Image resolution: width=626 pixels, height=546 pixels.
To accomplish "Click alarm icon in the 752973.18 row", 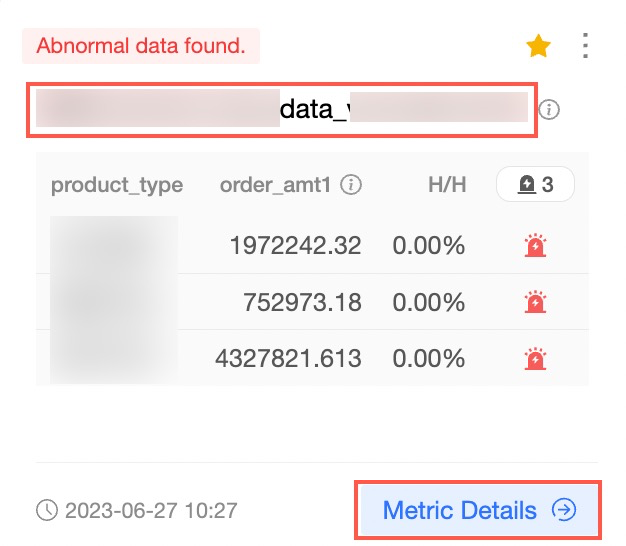I will 535,302.
